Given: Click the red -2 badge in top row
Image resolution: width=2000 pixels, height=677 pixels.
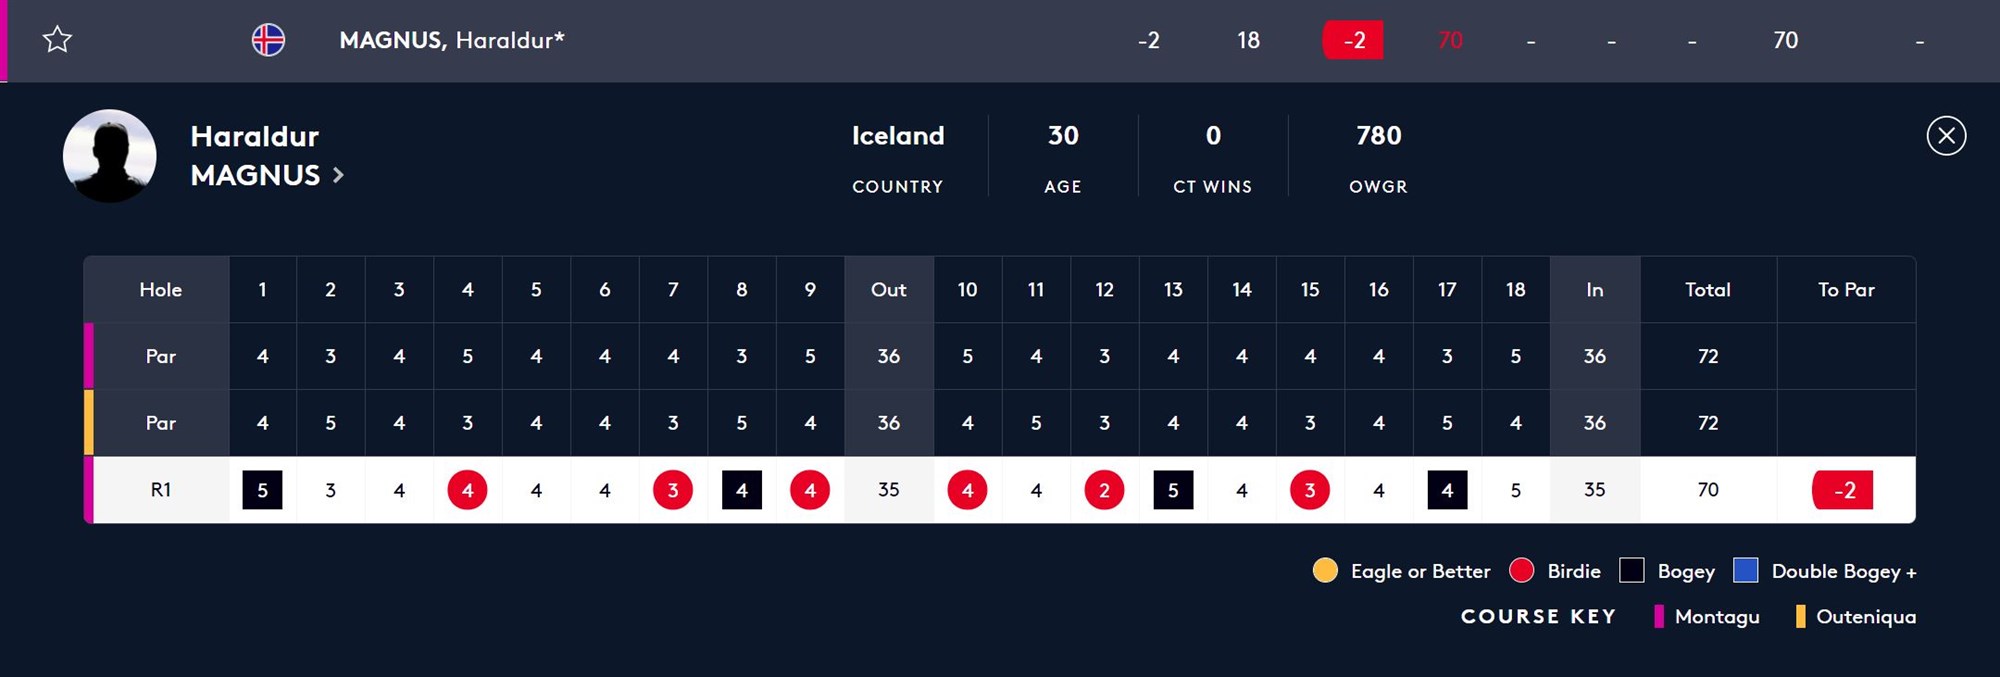Looking at the screenshot, I should coord(1353,40).
